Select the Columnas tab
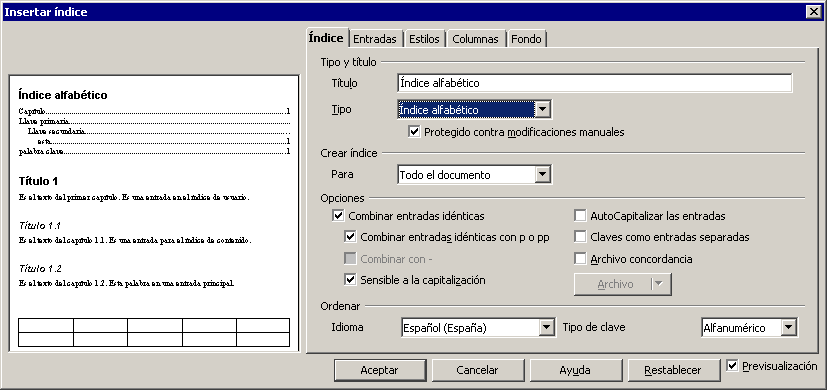Screen dimensions: 827x390 475,39
